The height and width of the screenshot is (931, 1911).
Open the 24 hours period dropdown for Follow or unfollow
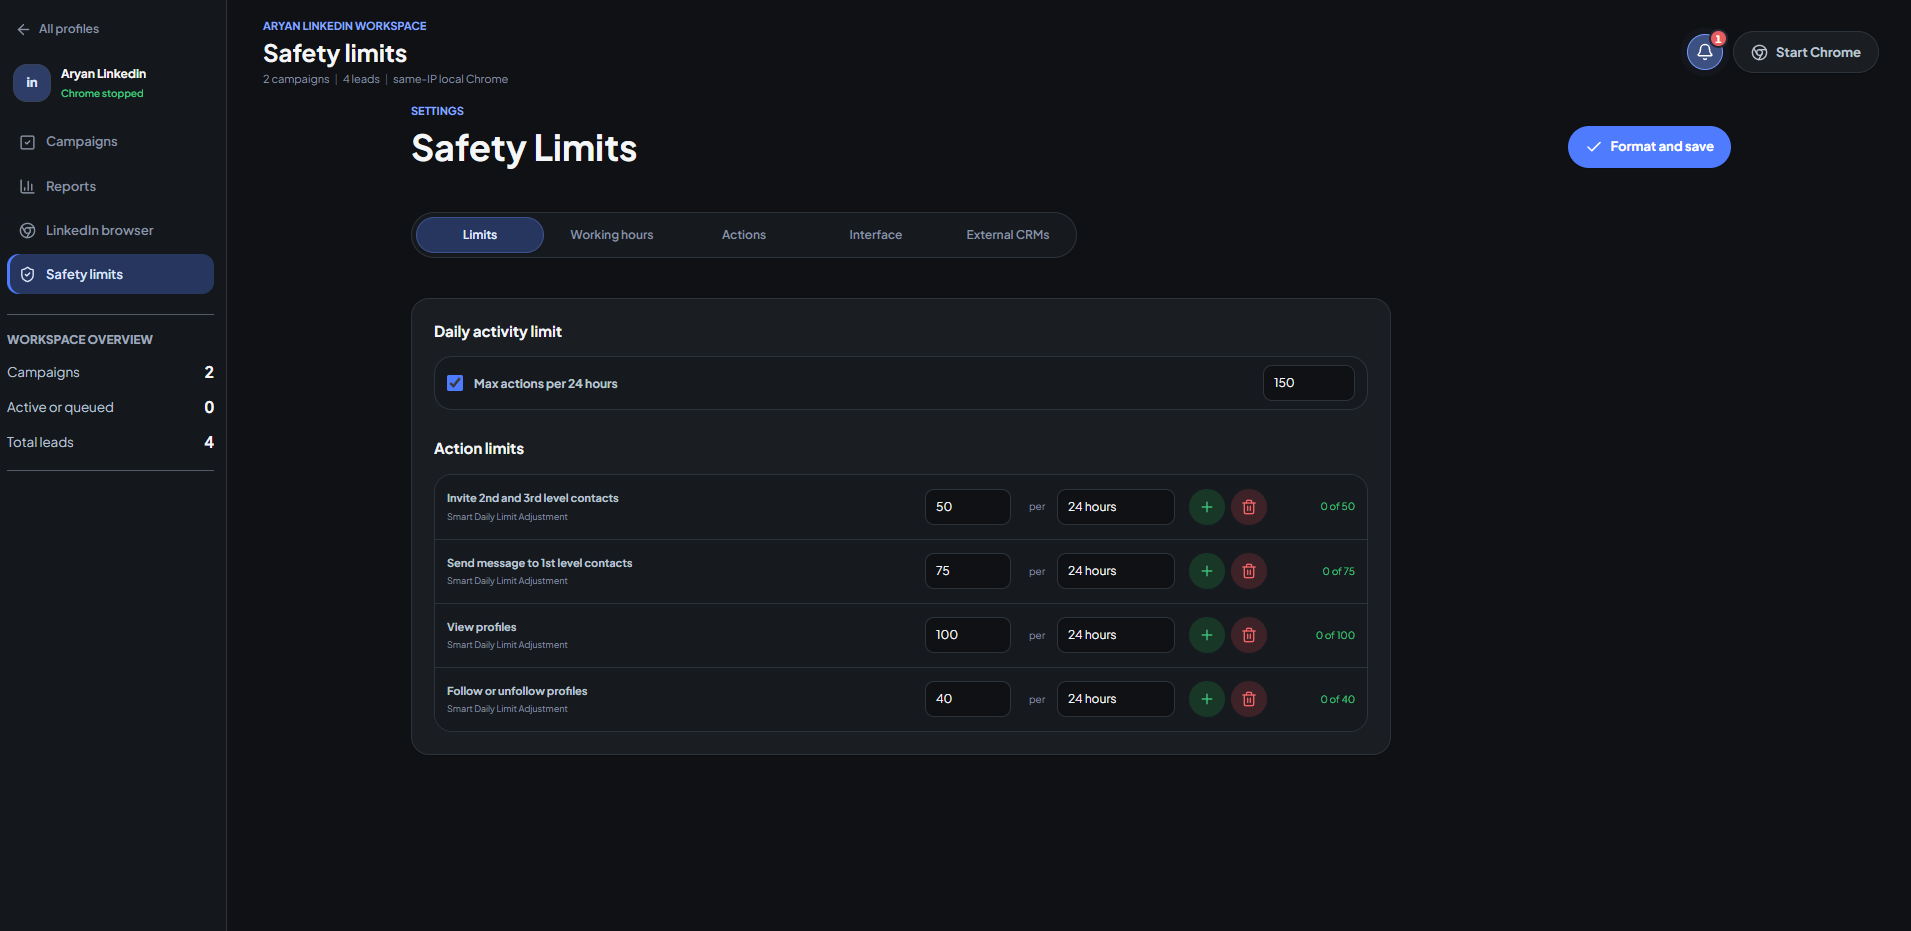[1115, 699]
